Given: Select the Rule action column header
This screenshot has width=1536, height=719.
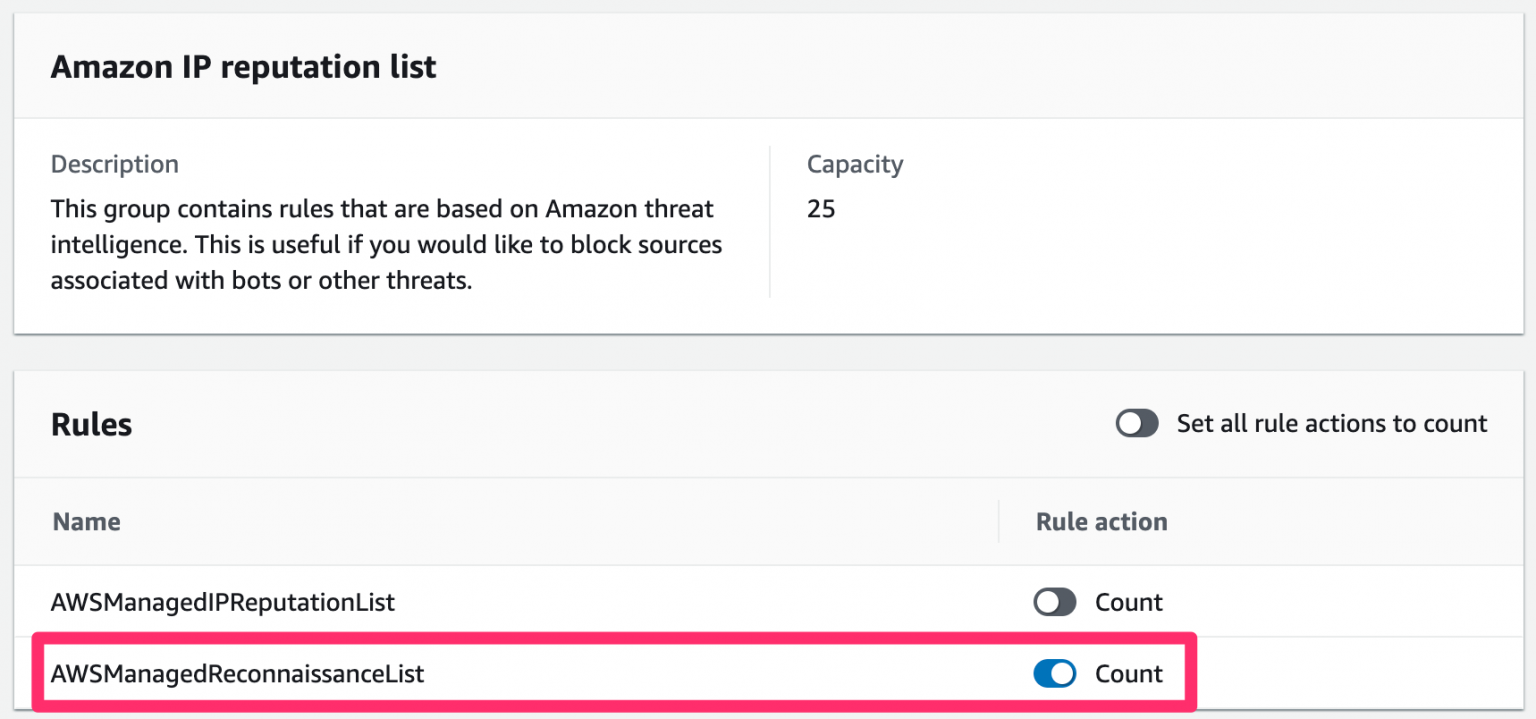Looking at the screenshot, I should click(1101, 521).
